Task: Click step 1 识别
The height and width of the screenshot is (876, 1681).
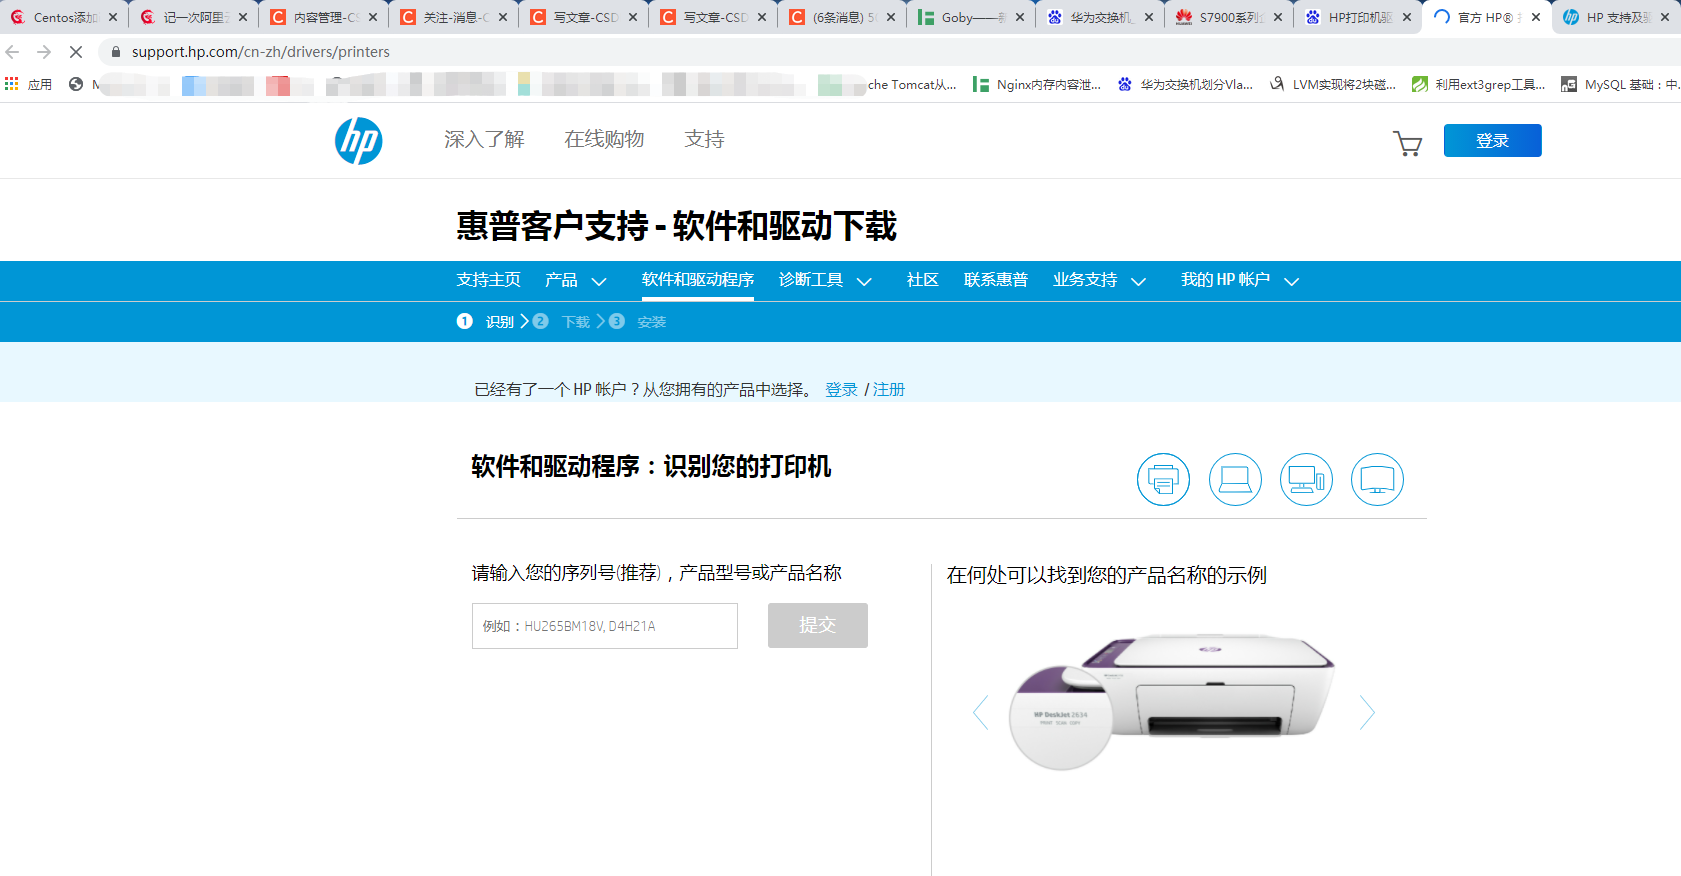Action: click(x=486, y=322)
